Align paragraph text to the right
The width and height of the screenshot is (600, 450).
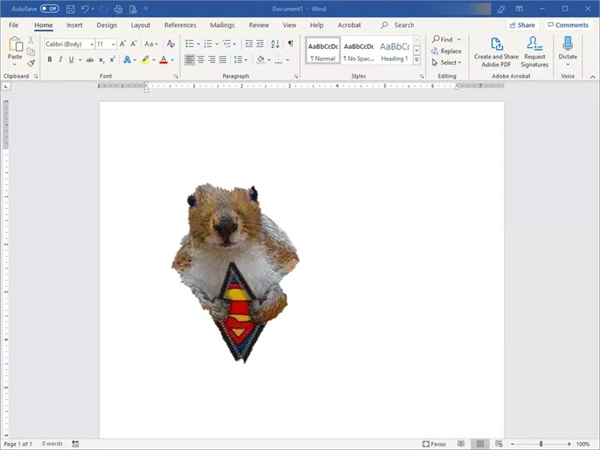[212, 60]
